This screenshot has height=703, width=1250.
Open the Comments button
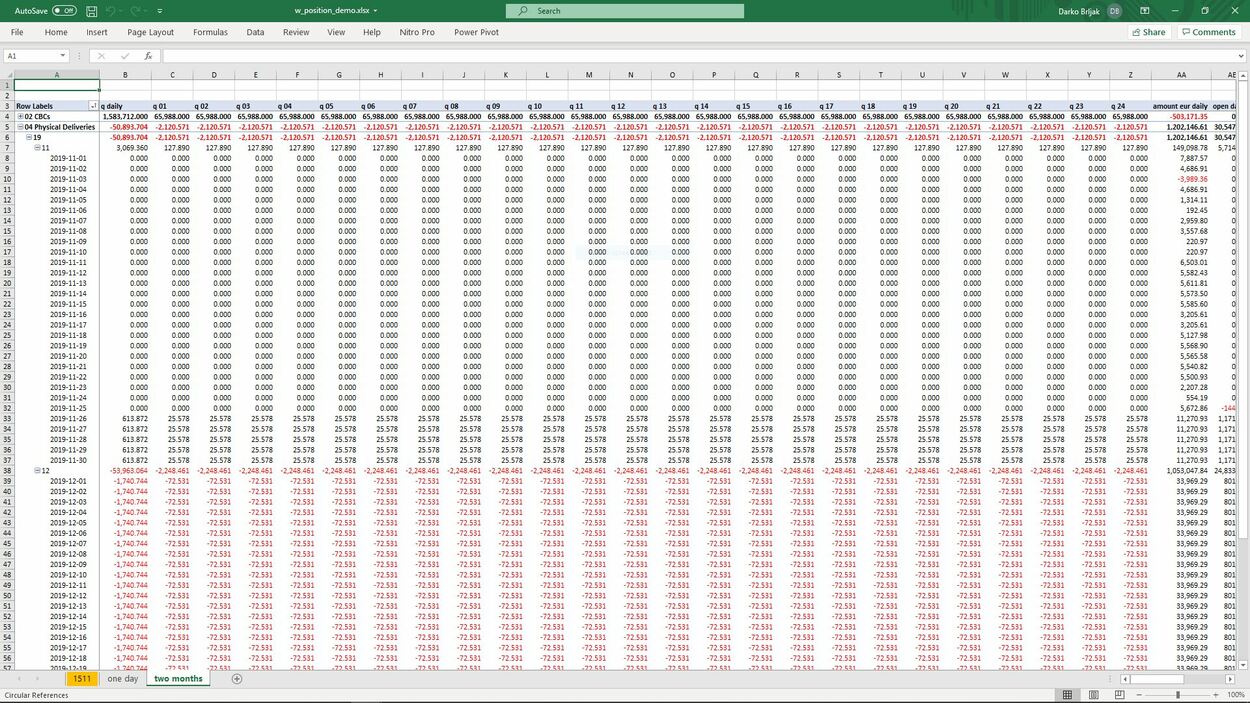click(1208, 32)
